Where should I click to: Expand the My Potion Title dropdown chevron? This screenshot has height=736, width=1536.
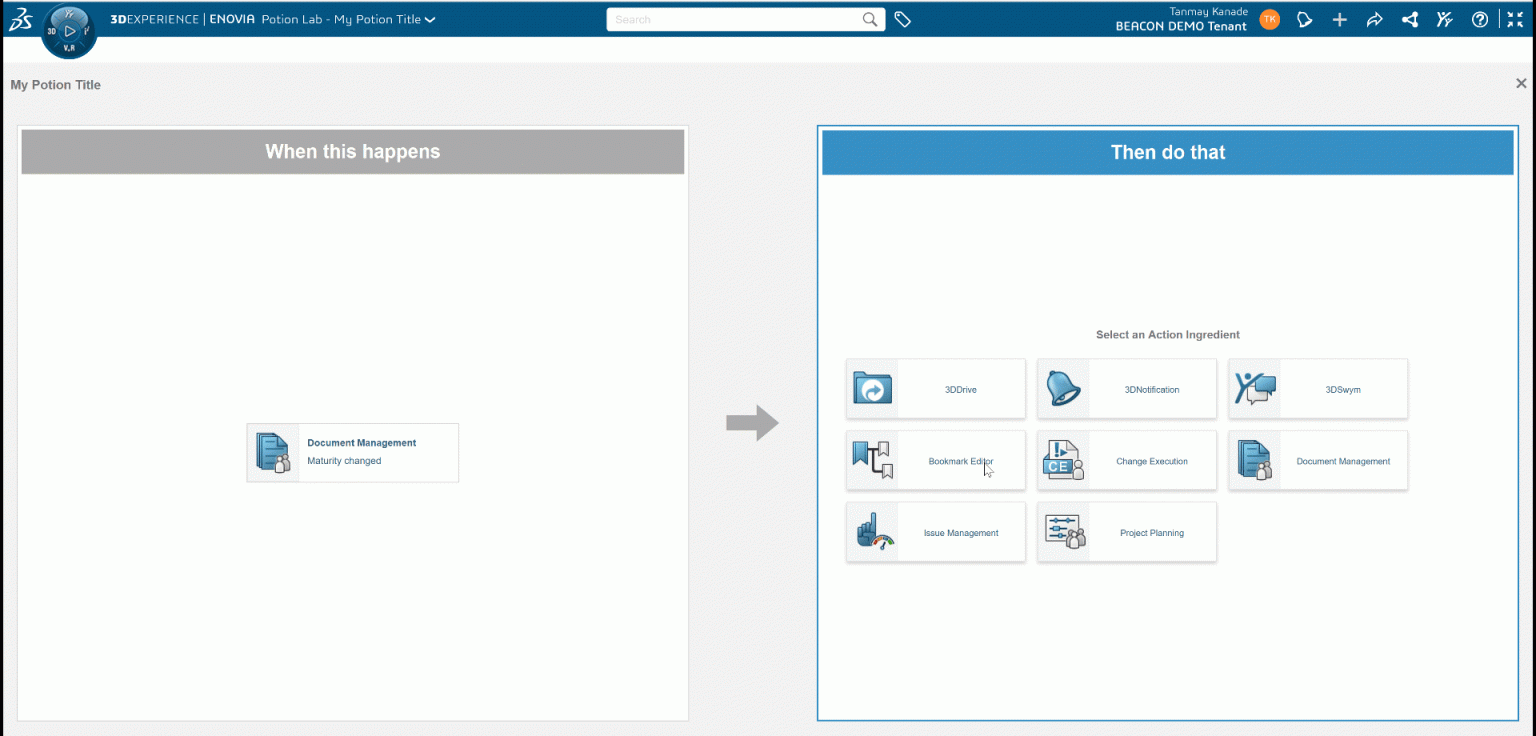(x=430, y=20)
